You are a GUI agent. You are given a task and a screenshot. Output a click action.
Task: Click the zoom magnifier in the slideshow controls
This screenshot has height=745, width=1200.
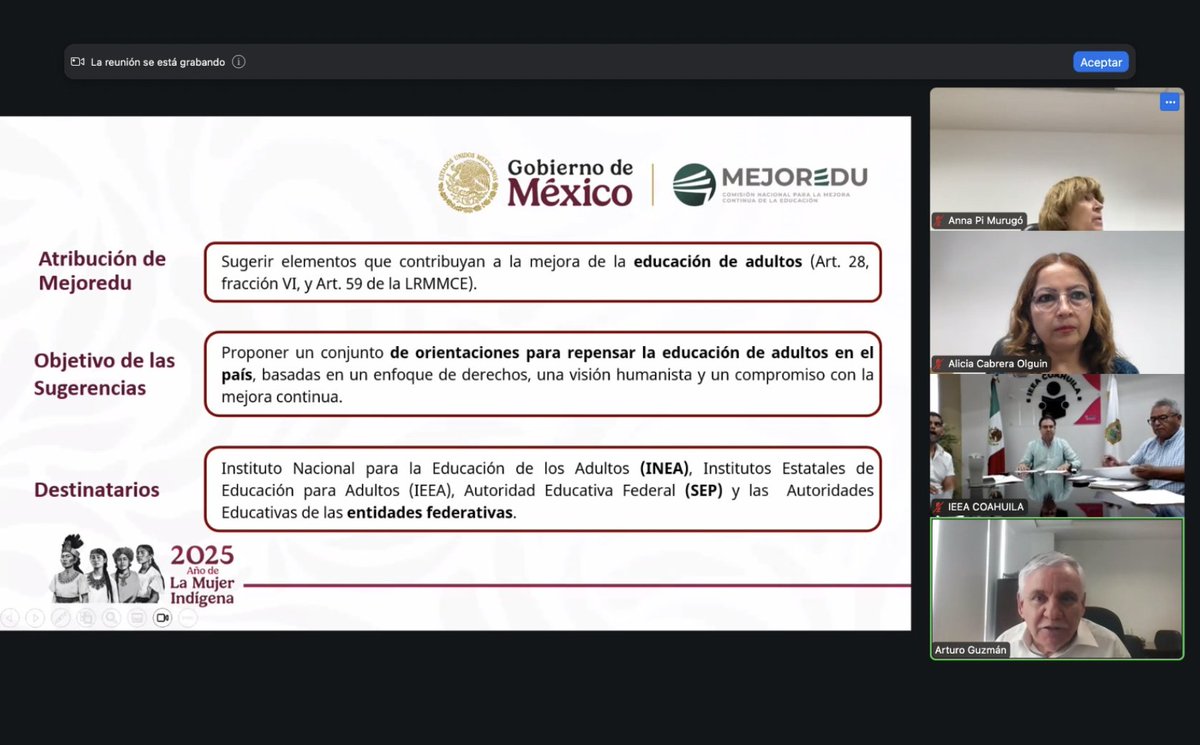(111, 618)
